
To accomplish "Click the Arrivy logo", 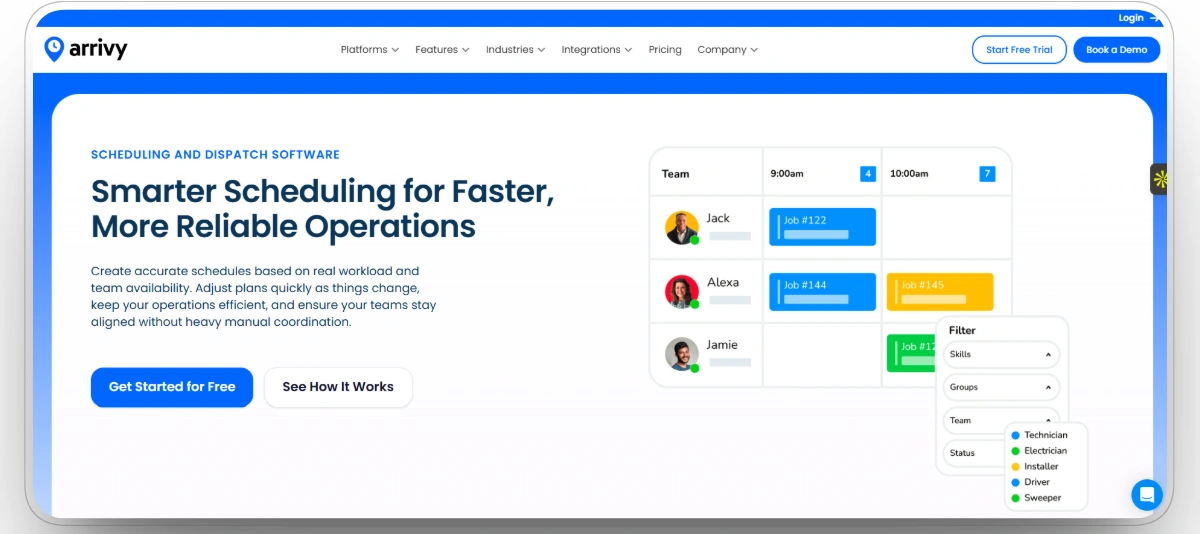I will point(86,49).
